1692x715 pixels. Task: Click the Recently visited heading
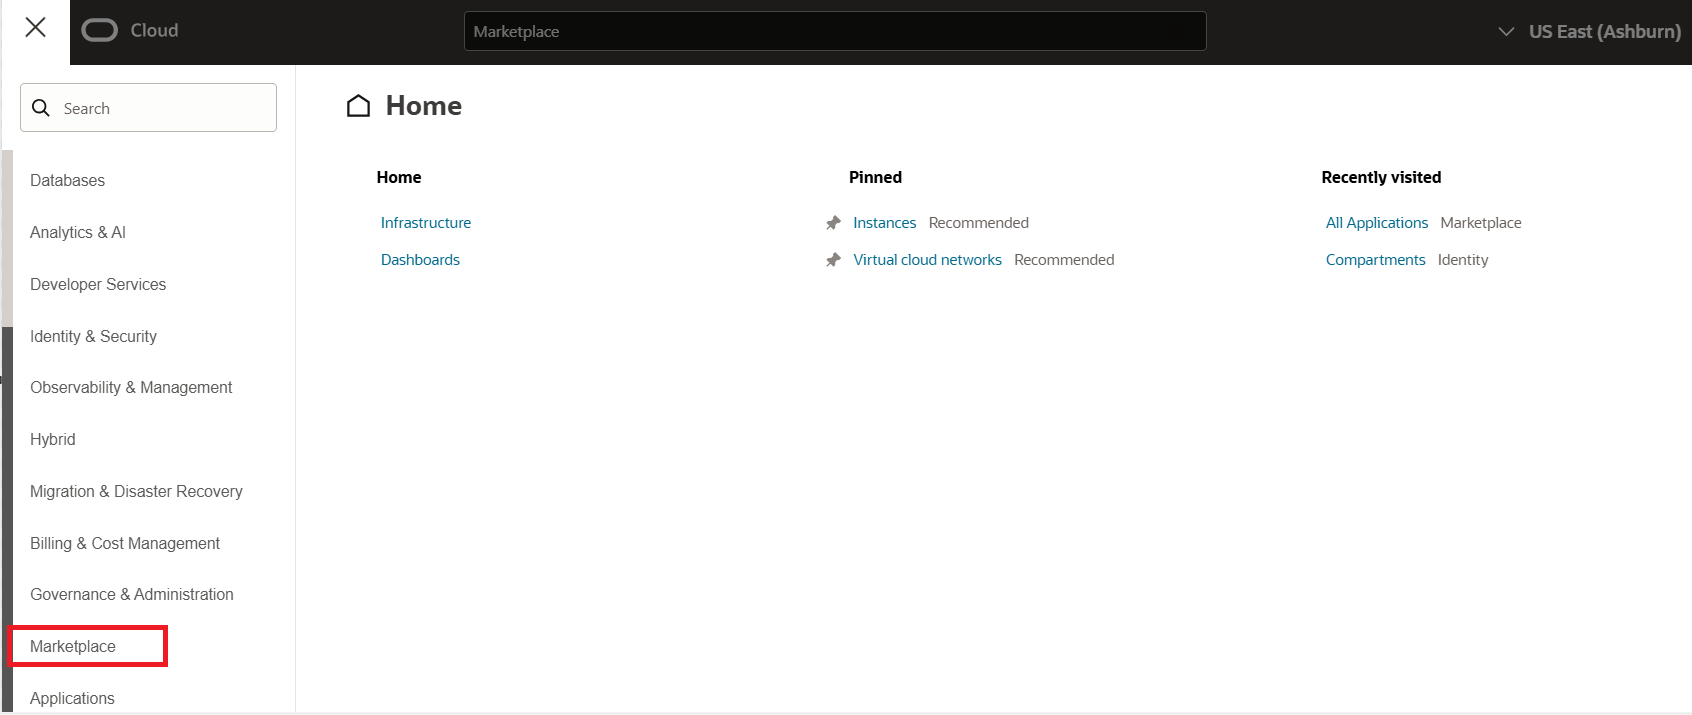1381,177
